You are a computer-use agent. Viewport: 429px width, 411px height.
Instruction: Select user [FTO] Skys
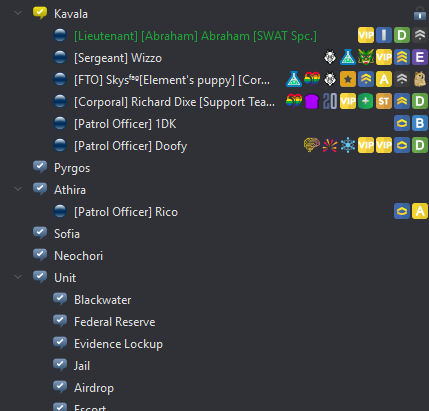point(172,80)
